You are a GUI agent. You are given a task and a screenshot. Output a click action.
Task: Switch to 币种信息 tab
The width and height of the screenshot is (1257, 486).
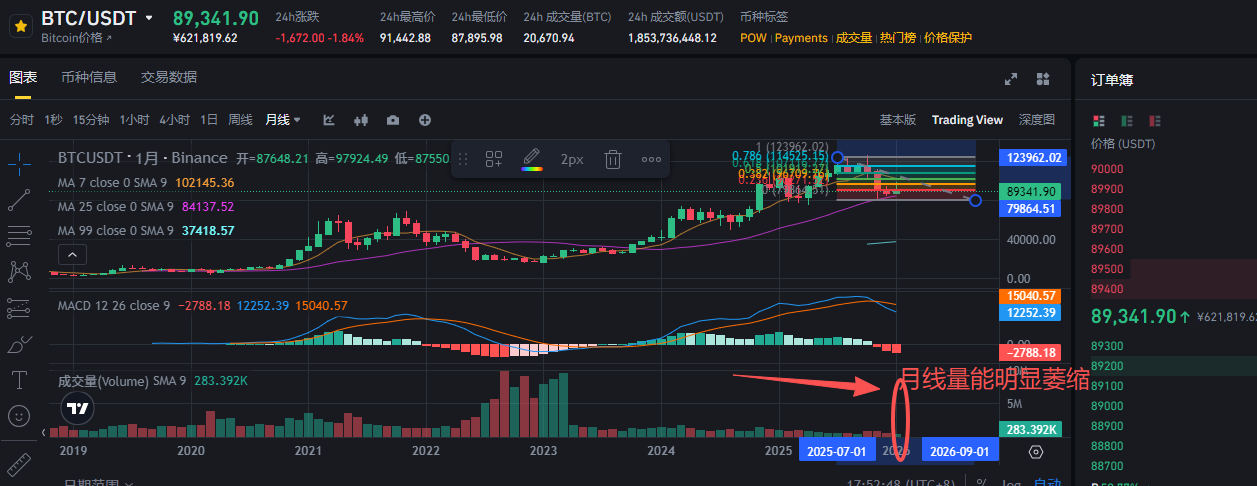89,77
